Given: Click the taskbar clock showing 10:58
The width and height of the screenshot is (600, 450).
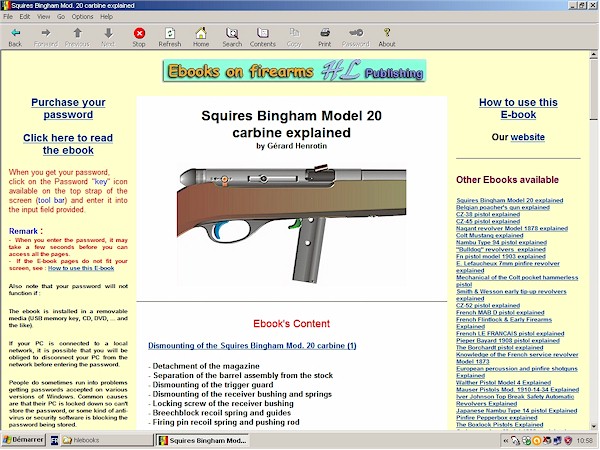Looking at the screenshot, I should [x=585, y=441].
